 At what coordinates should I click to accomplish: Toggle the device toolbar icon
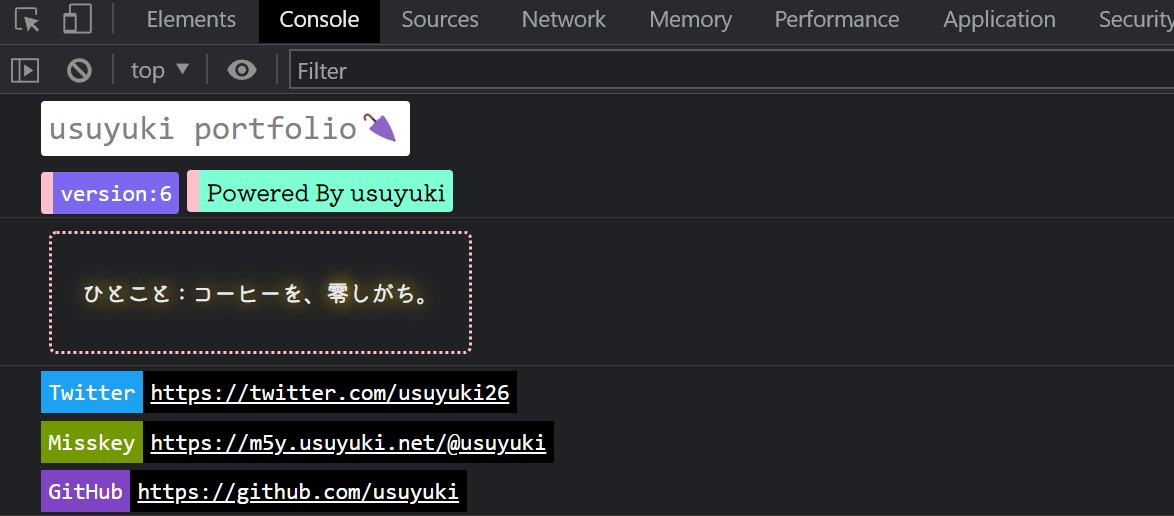pyautogui.click(x=77, y=20)
